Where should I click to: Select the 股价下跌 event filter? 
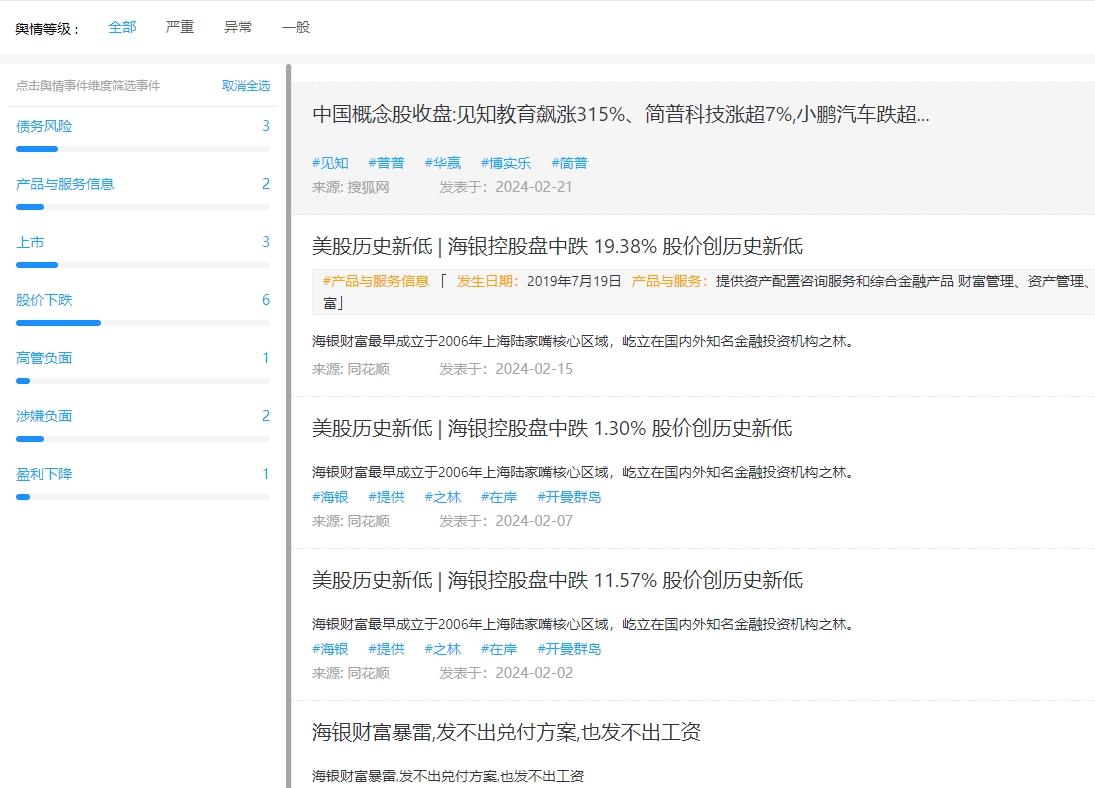click(x=44, y=300)
